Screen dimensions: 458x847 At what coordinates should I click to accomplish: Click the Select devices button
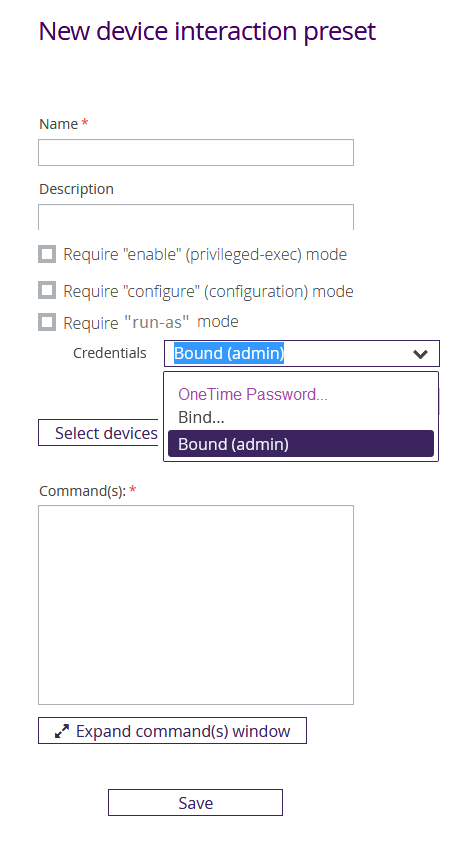pyautogui.click(x=99, y=433)
